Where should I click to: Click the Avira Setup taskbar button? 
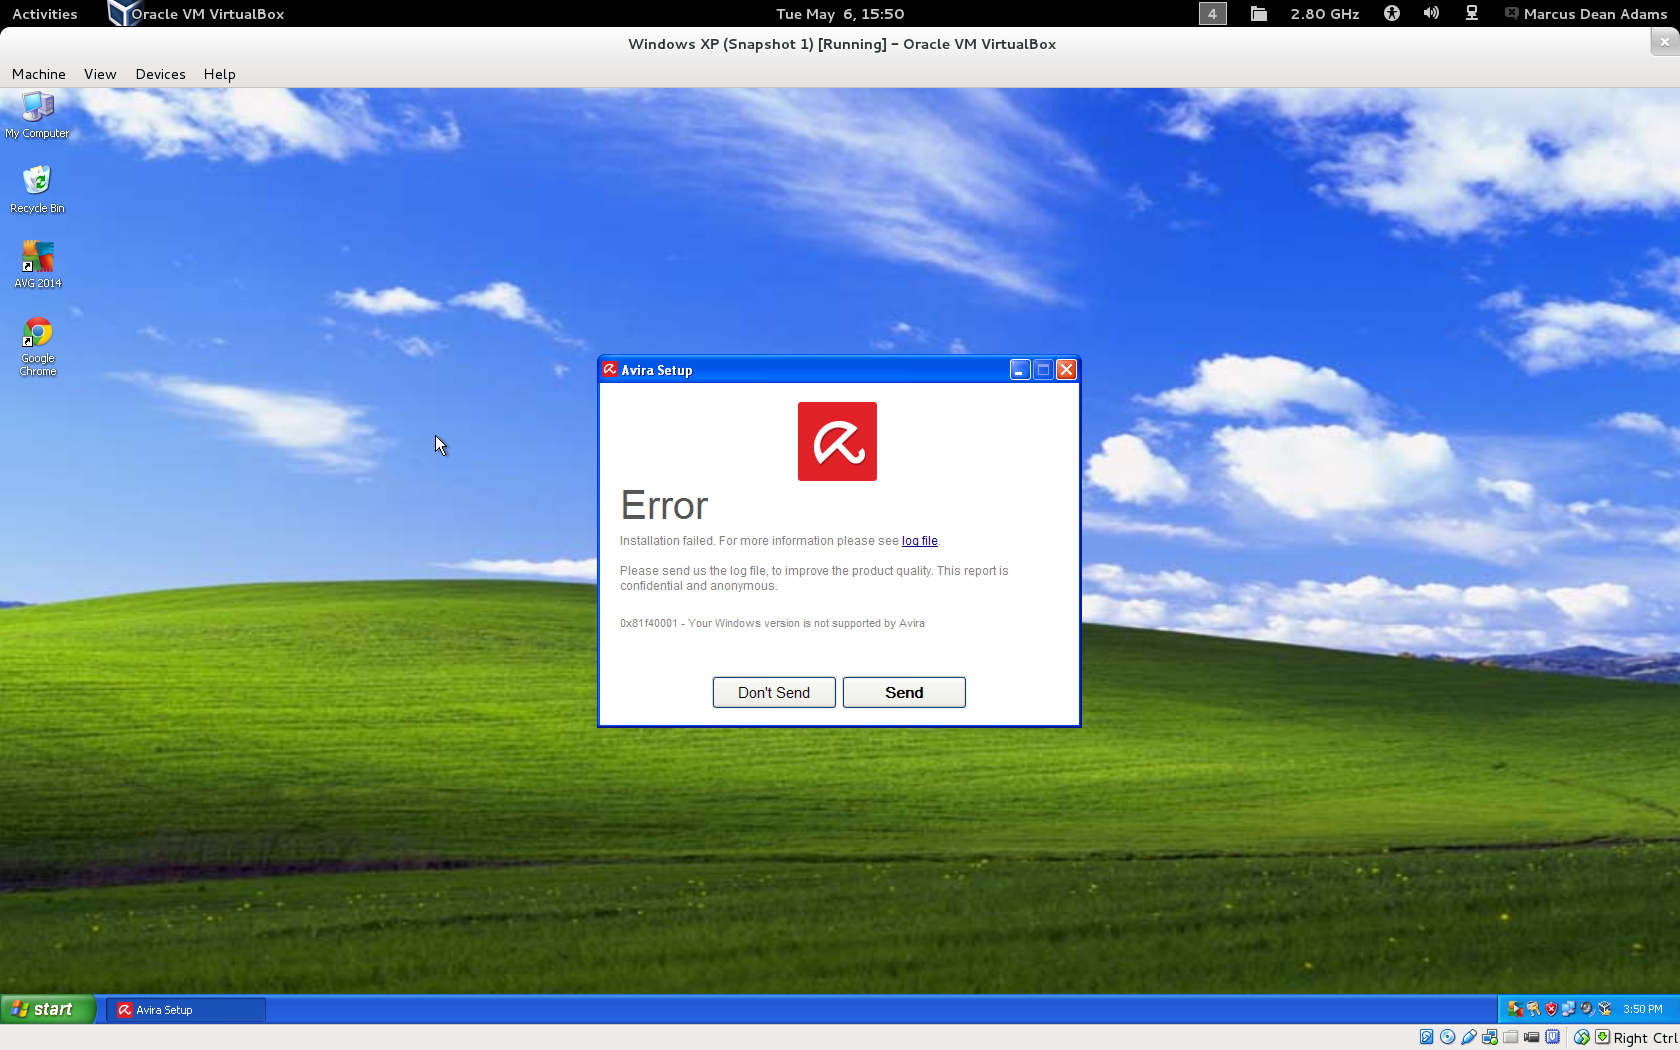pyautogui.click(x=186, y=1010)
